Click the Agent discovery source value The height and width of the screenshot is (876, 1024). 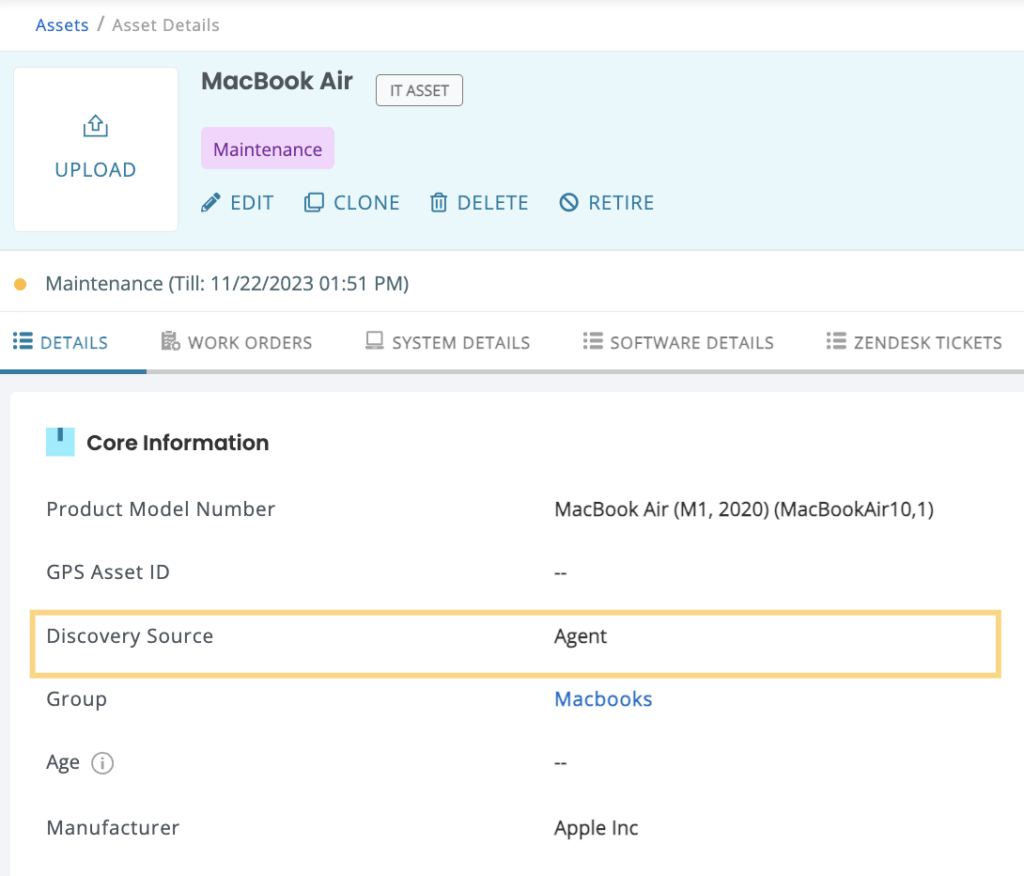coord(581,636)
